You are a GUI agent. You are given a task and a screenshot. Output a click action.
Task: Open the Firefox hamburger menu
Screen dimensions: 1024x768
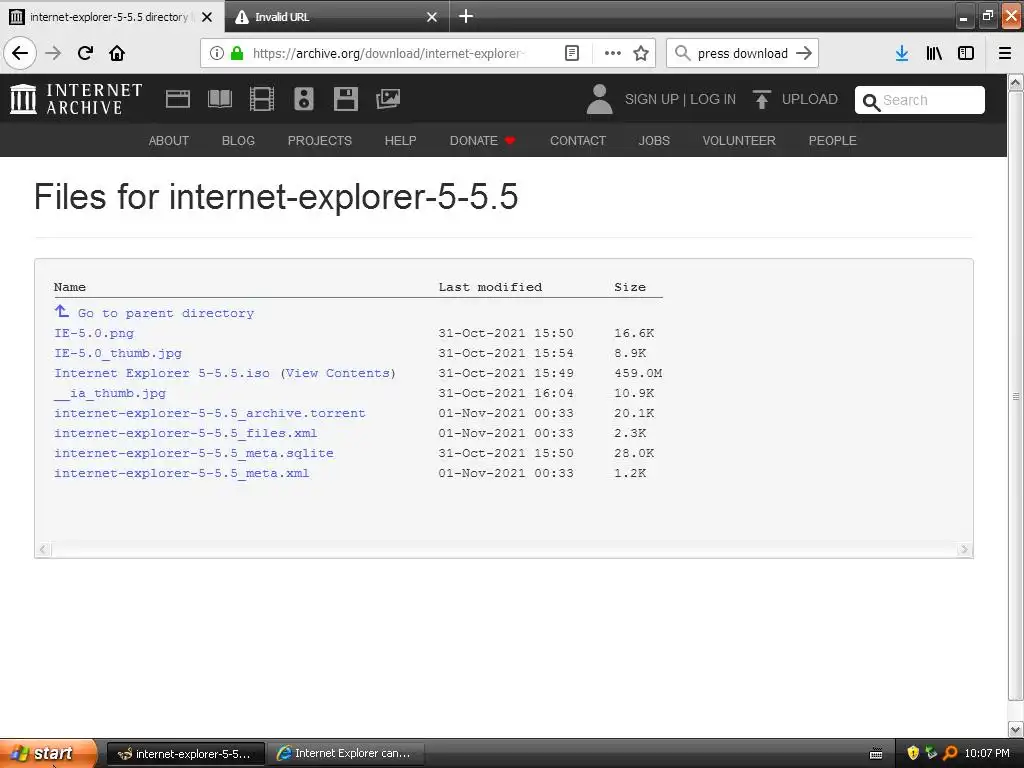coord(1005,53)
